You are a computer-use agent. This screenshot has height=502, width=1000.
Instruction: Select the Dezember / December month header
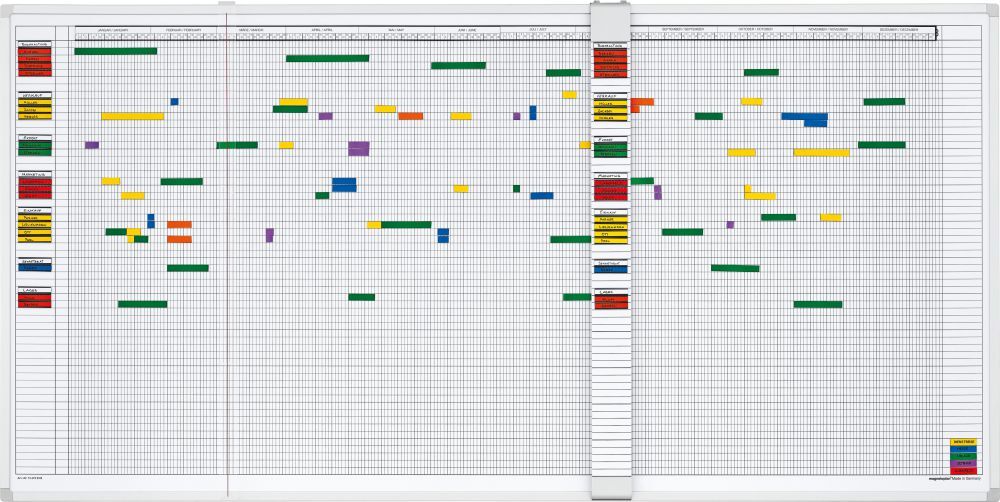pyautogui.click(x=895, y=30)
